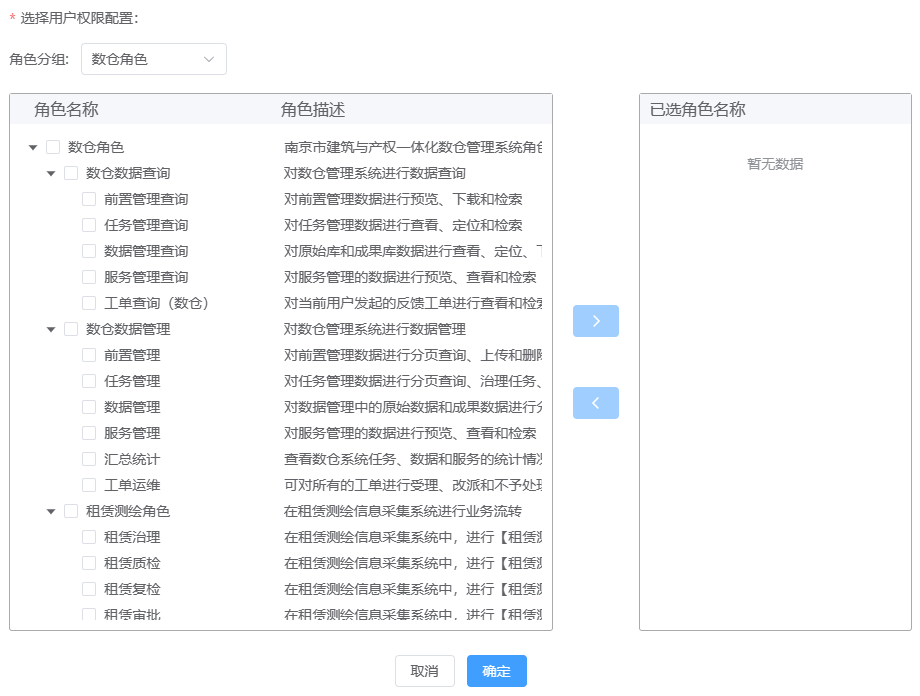Enable the 前置管理查询 checkbox
The image size is (920, 696).
click(x=88, y=198)
